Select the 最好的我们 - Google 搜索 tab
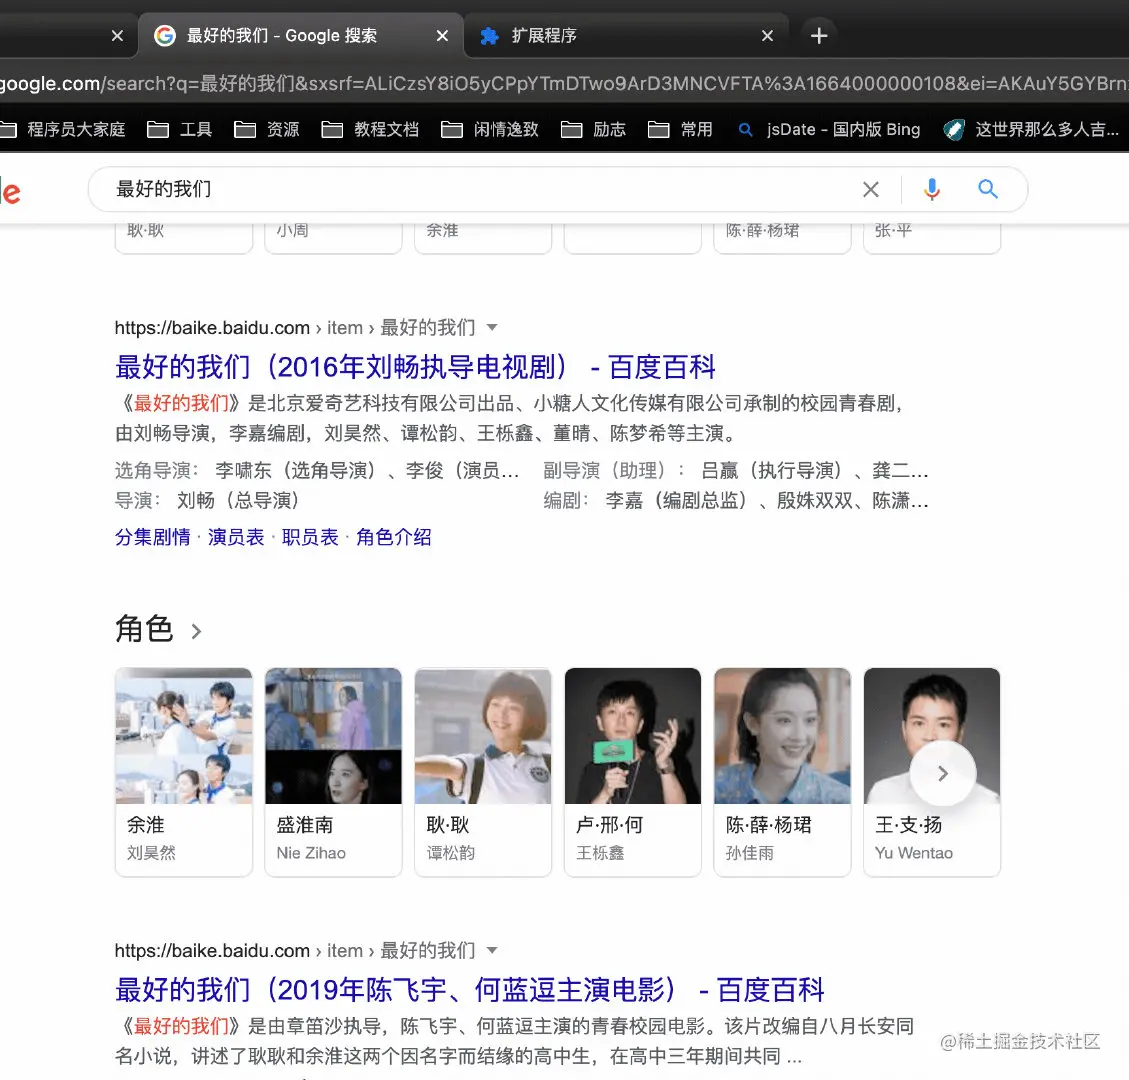1129x1080 pixels. click(x=301, y=36)
